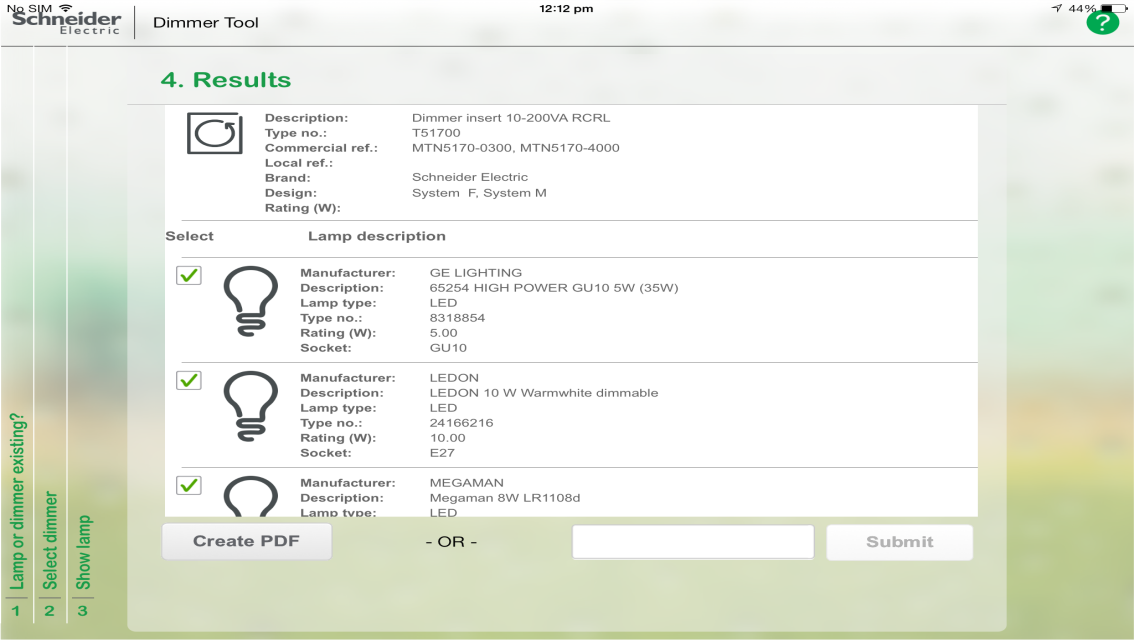Uncheck the LEDON lamp checkbox
Image resolution: width=1134 pixels, height=640 pixels.
[x=189, y=380]
